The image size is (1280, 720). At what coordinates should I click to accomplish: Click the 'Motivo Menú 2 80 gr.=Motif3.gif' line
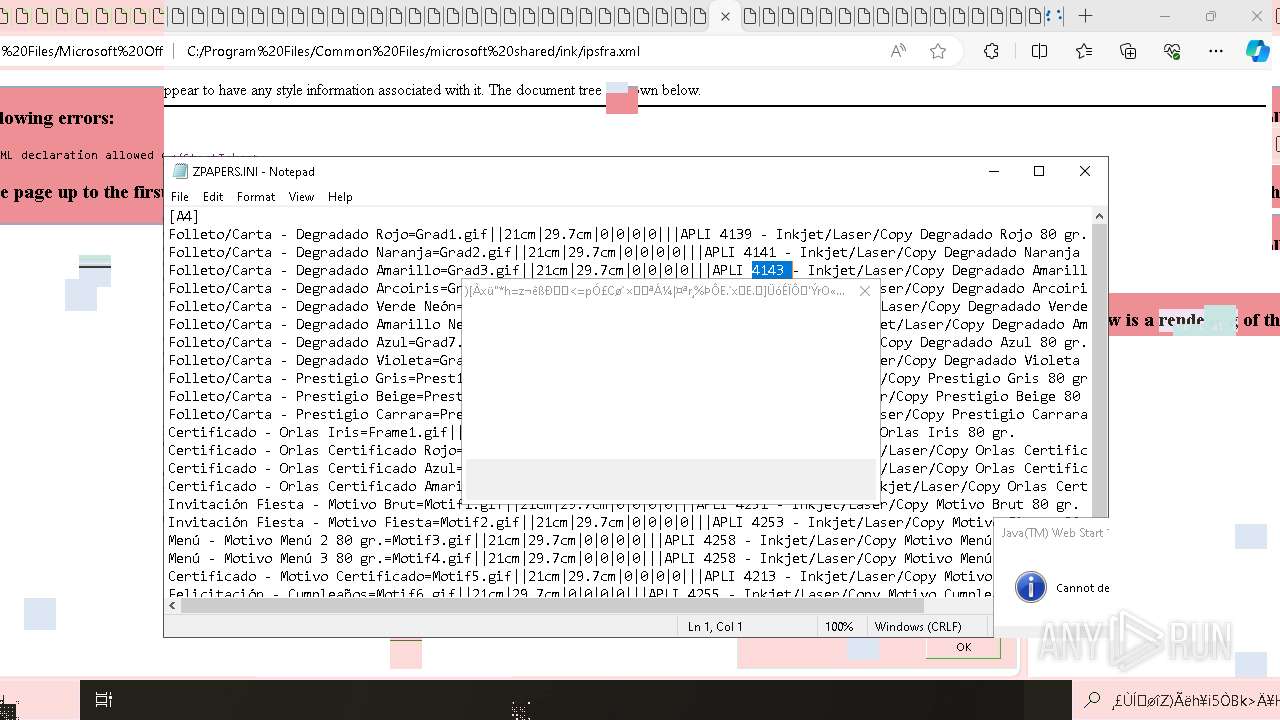coord(580,540)
